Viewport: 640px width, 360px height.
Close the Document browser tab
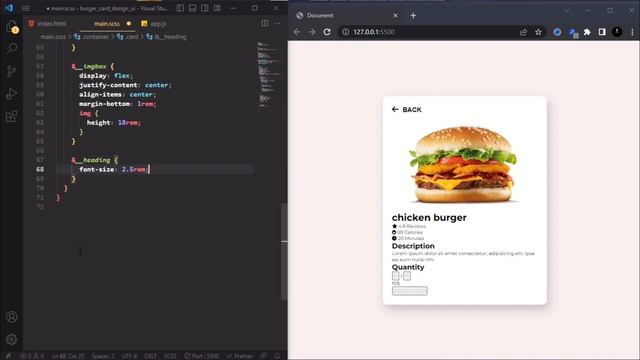tap(395, 16)
